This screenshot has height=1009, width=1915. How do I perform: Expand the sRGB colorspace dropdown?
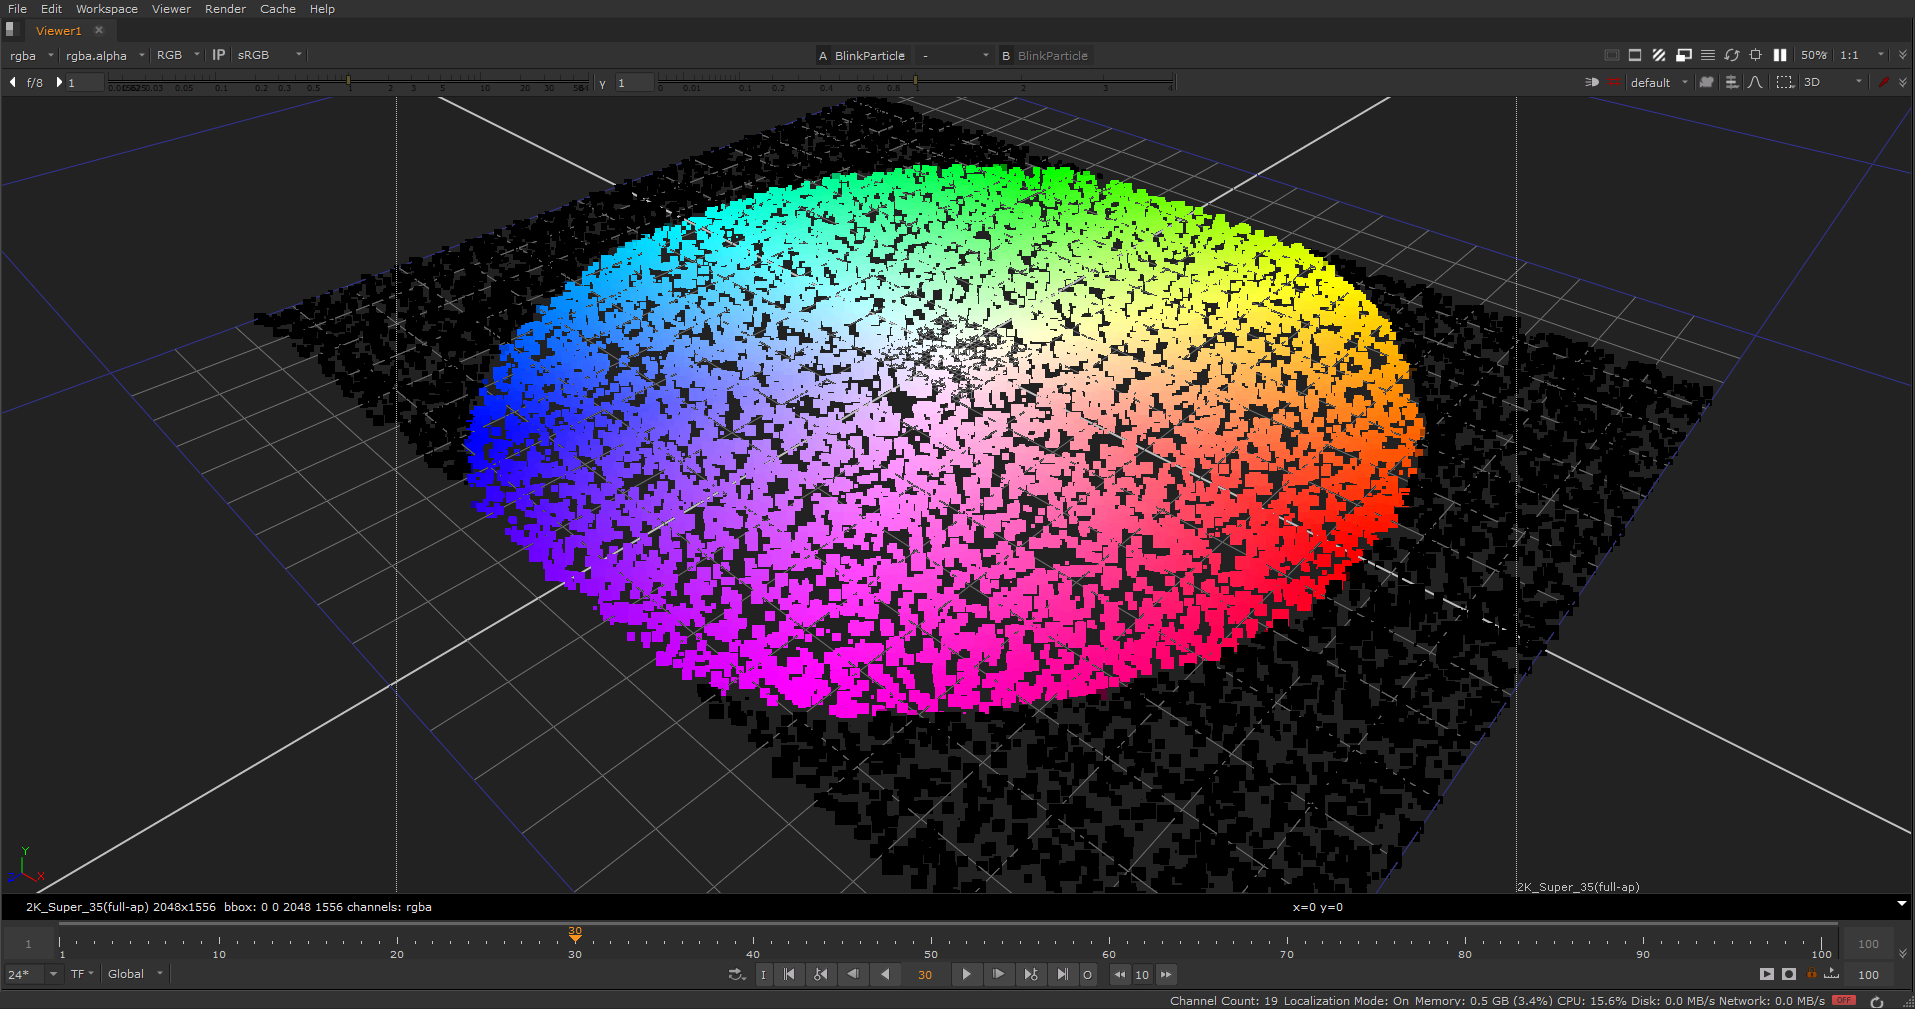tap(269, 55)
